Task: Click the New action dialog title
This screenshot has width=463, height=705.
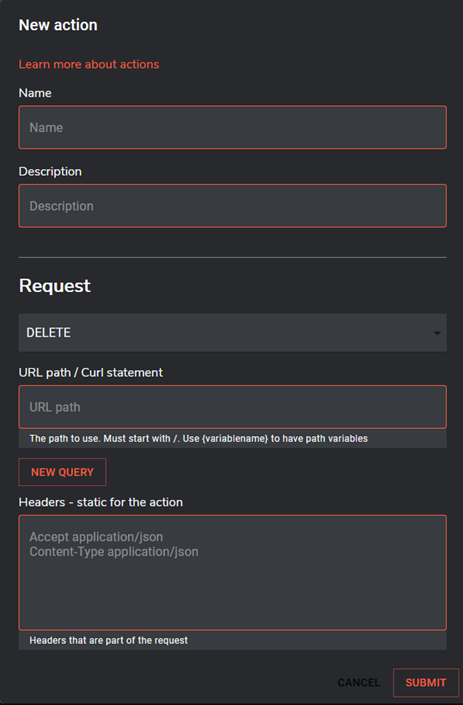Action: pos(58,25)
